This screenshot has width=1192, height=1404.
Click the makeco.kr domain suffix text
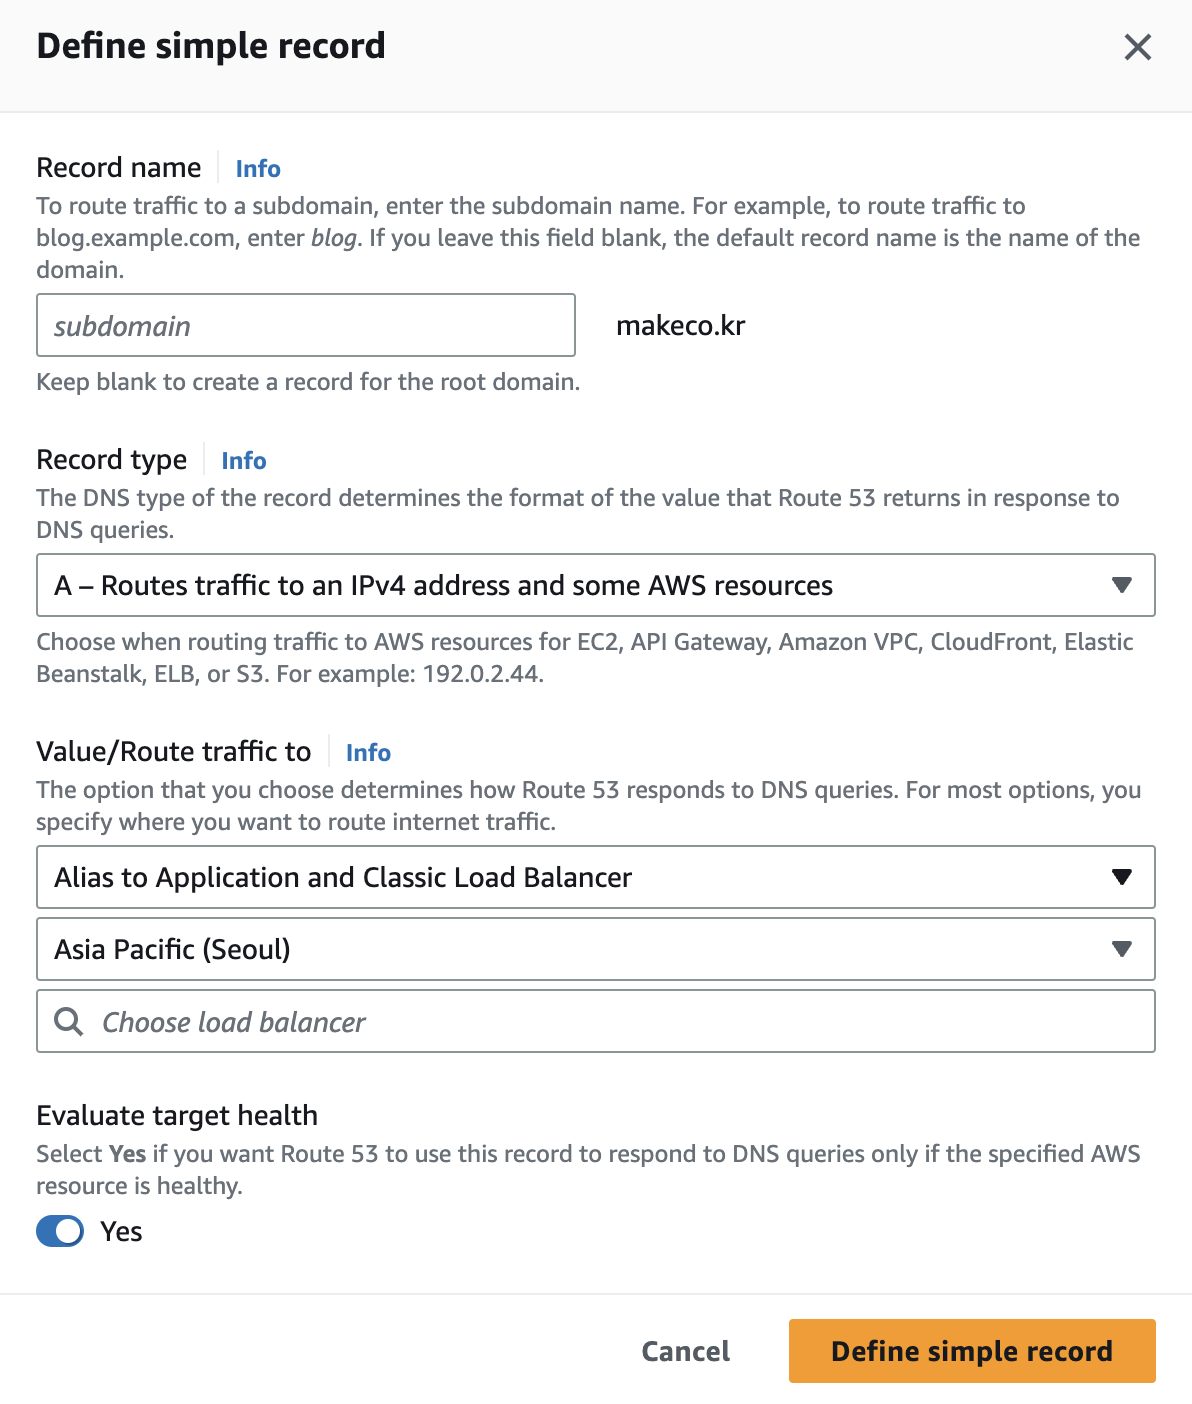681,326
